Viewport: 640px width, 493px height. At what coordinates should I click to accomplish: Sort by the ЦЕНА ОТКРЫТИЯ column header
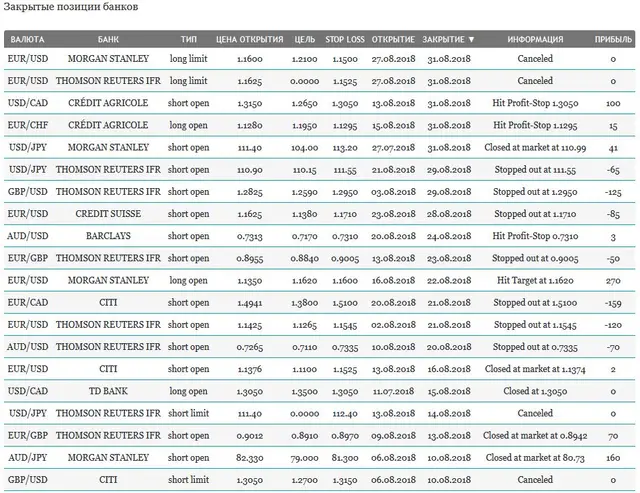pos(249,40)
